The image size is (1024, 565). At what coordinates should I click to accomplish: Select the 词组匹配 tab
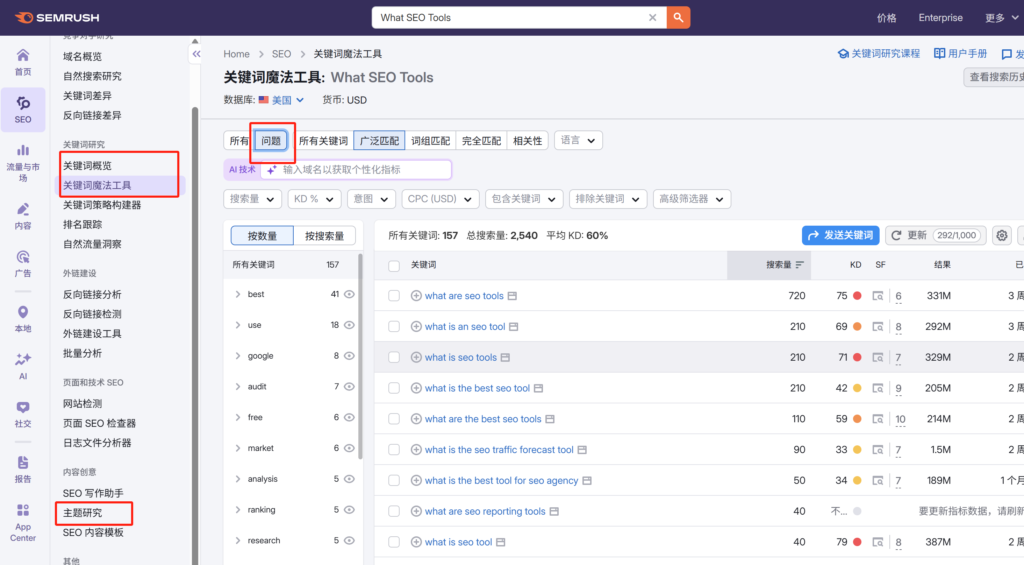pyautogui.click(x=430, y=140)
